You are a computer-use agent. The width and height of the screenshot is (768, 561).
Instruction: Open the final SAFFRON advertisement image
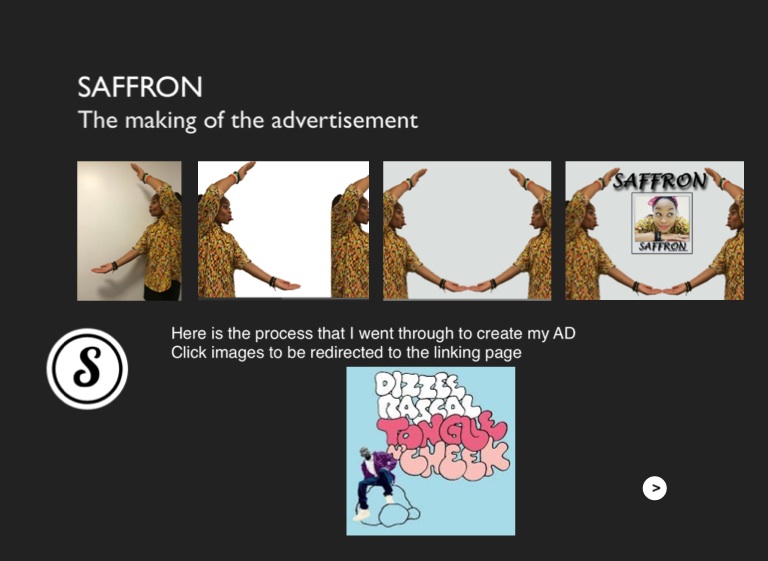click(654, 230)
